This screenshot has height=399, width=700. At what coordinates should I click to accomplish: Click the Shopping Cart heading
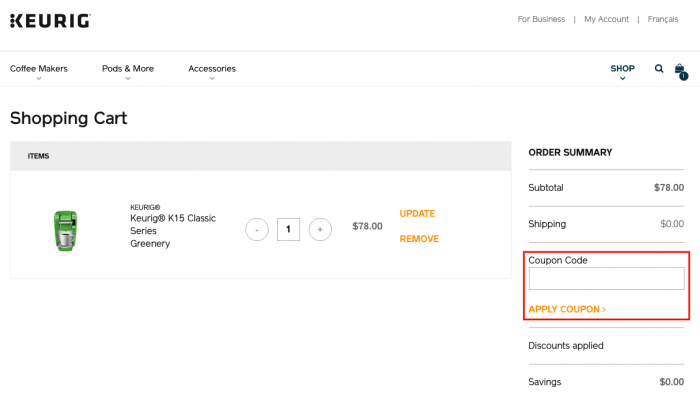(x=68, y=118)
